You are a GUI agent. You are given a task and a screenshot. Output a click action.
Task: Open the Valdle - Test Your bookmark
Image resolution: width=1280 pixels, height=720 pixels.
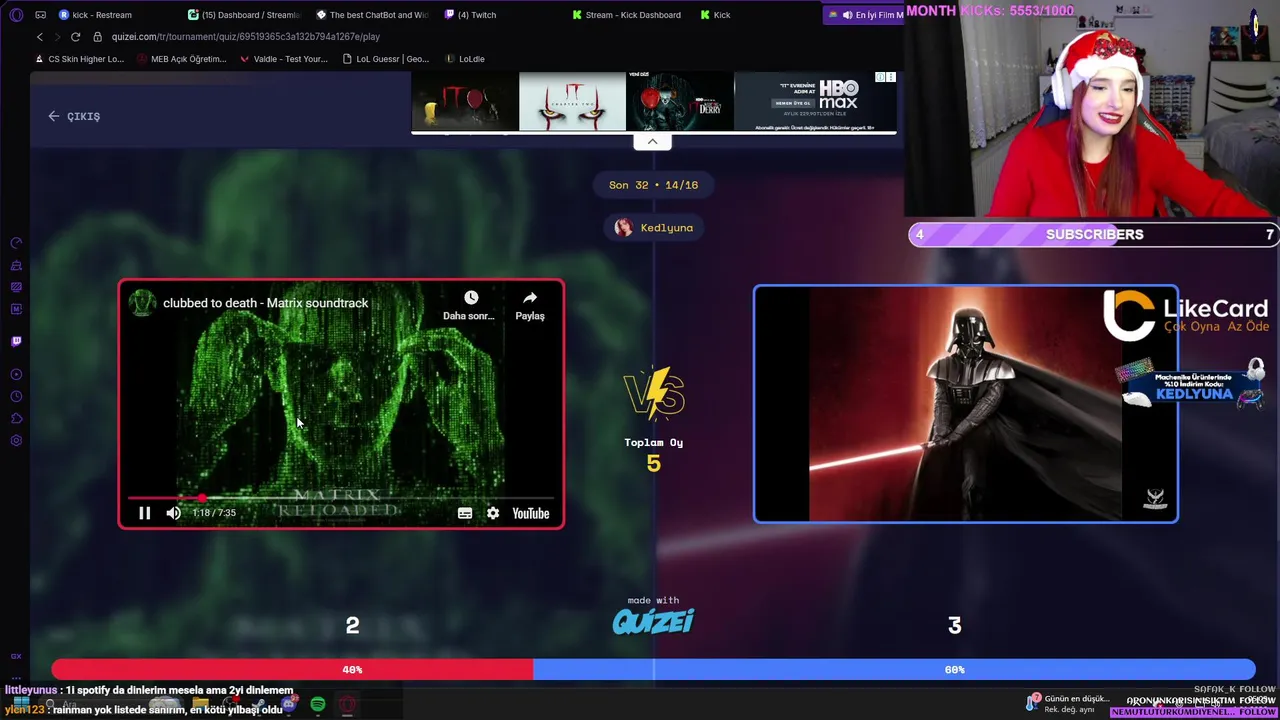(284, 59)
